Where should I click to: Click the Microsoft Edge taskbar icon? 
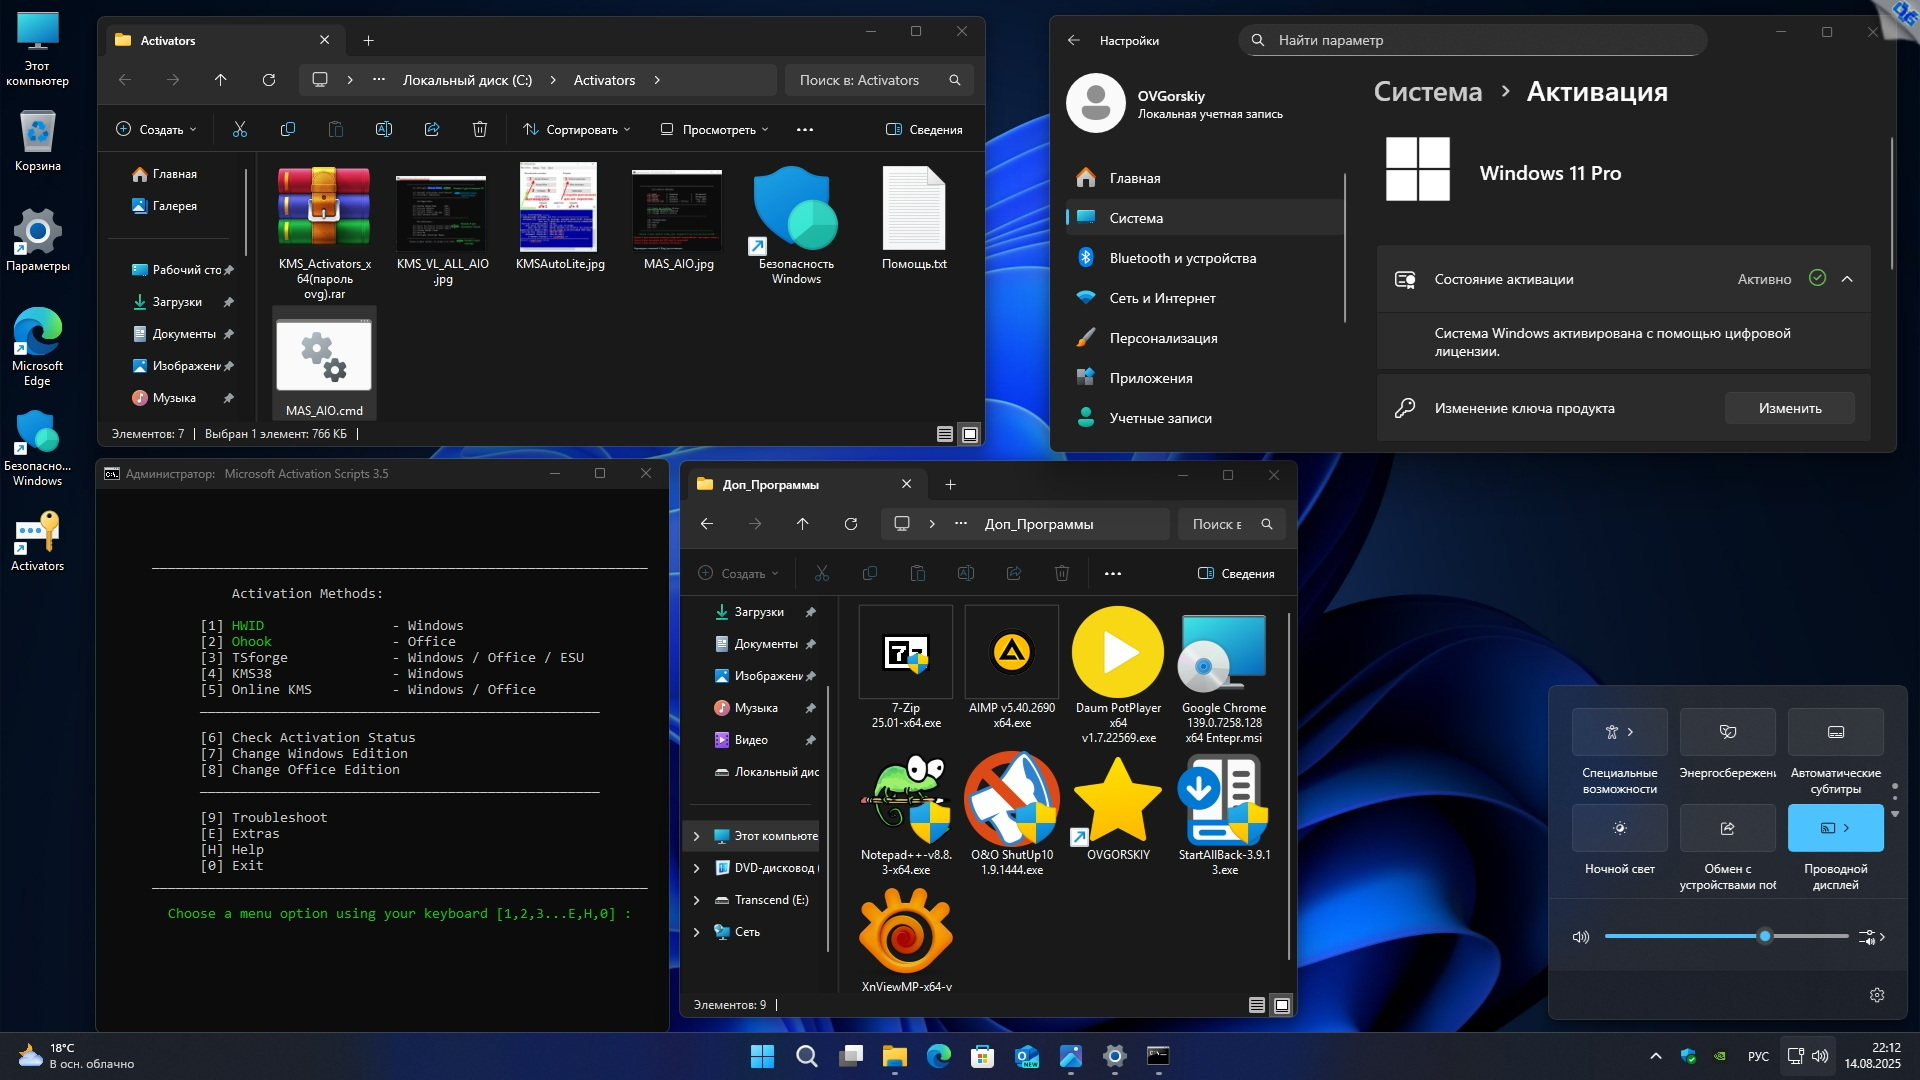[939, 1056]
